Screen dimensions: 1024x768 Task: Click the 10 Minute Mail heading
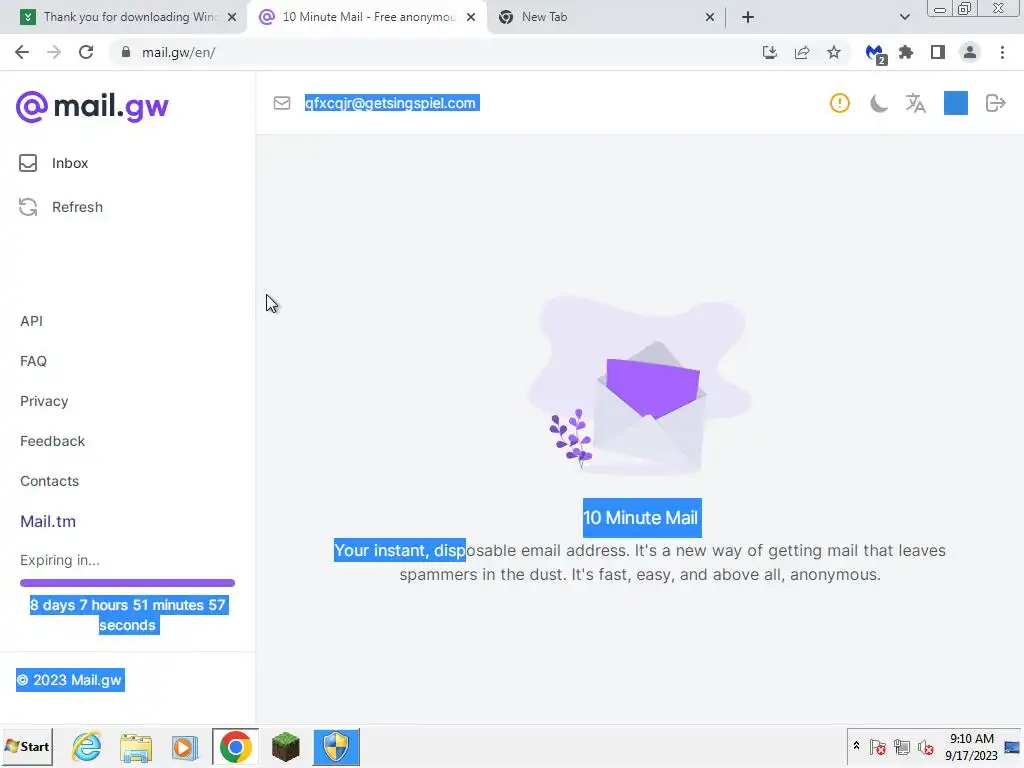[642, 518]
